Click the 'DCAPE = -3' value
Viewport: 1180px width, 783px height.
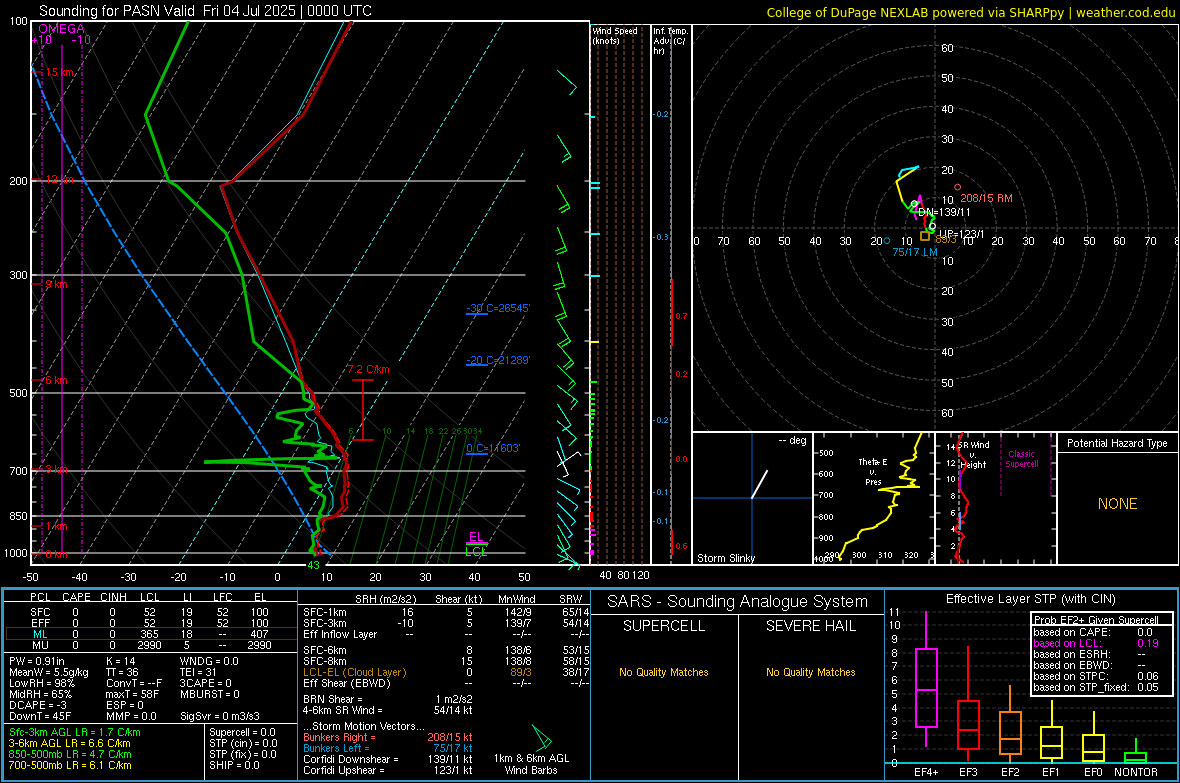point(36,705)
